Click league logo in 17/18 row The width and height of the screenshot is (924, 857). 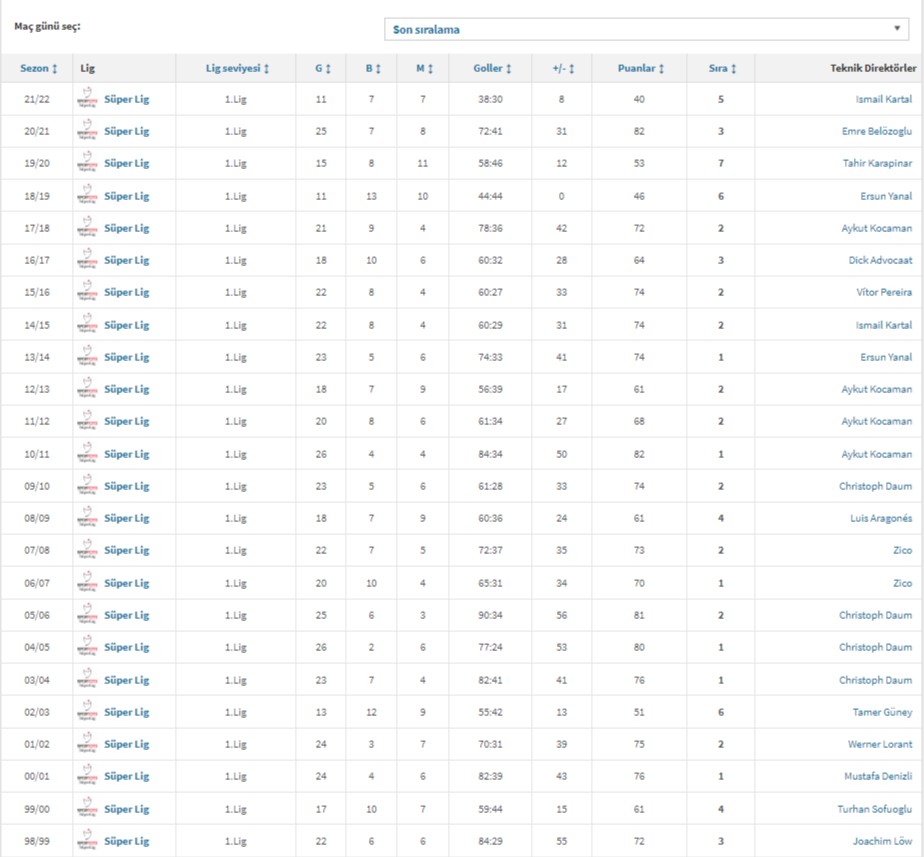pyautogui.click(x=87, y=228)
